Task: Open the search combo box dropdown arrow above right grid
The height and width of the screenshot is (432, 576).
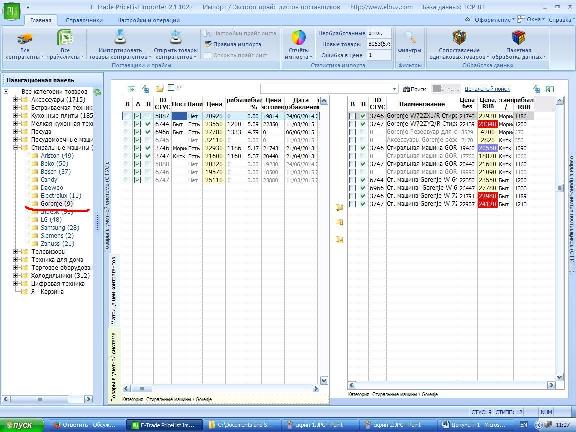Action: tap(394, 89)
